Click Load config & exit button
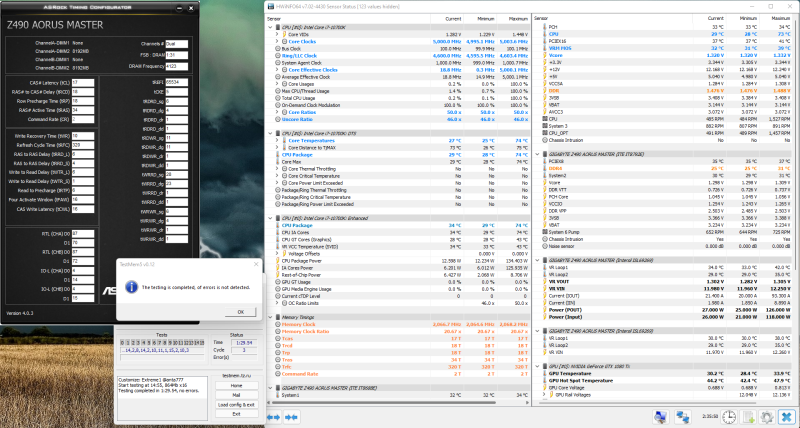Screen dimensions: 800x428 (x=236, y=405)
